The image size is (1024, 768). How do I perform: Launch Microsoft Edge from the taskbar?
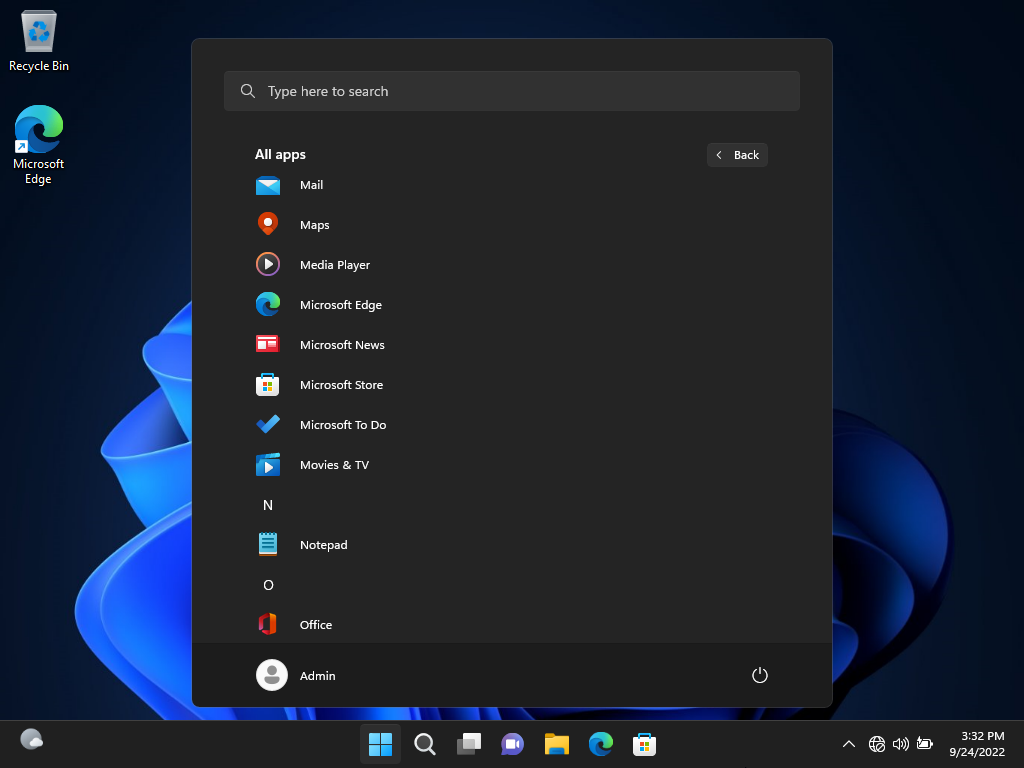(x=601, y=744)
